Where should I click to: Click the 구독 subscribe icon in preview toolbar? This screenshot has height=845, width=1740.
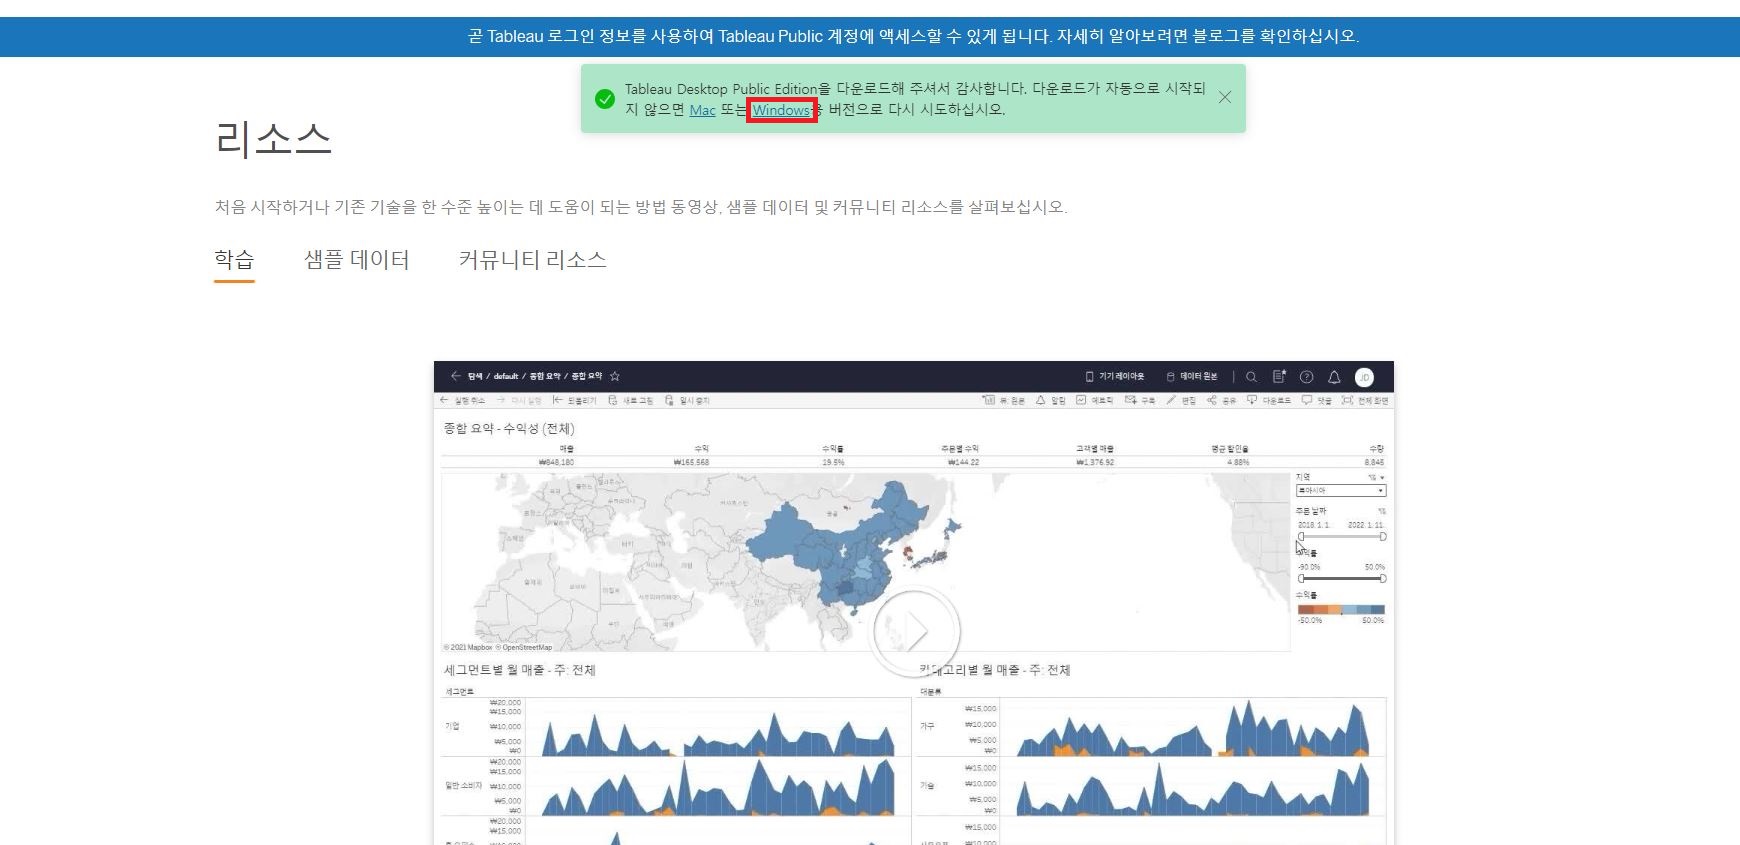tap(1130, 400)
